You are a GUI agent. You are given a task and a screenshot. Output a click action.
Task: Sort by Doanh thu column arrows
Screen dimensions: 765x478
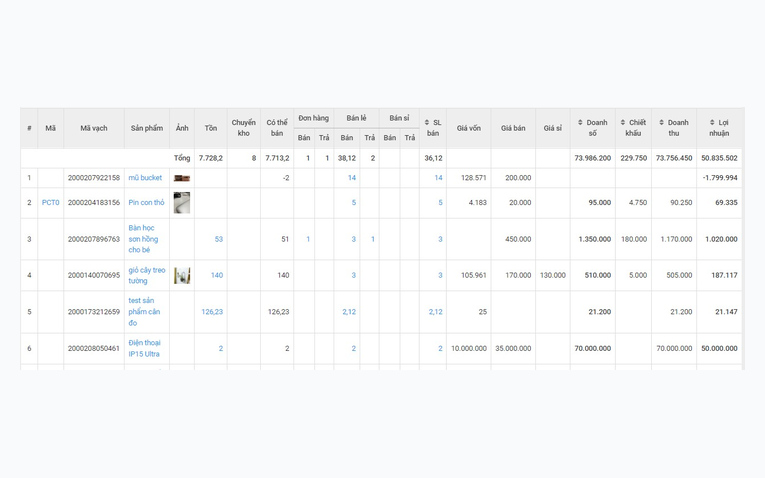[x=661, y=122]
